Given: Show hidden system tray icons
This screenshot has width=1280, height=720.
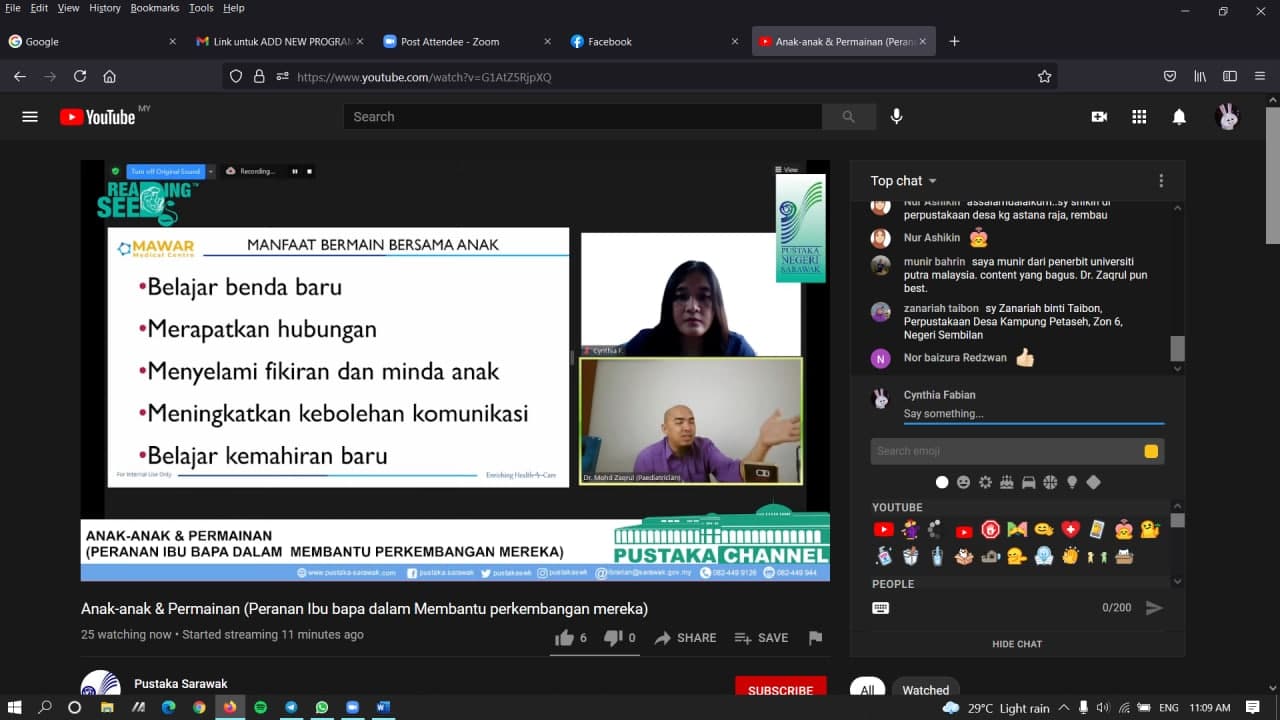Looking at the screenshot, I should (1064, 708).
